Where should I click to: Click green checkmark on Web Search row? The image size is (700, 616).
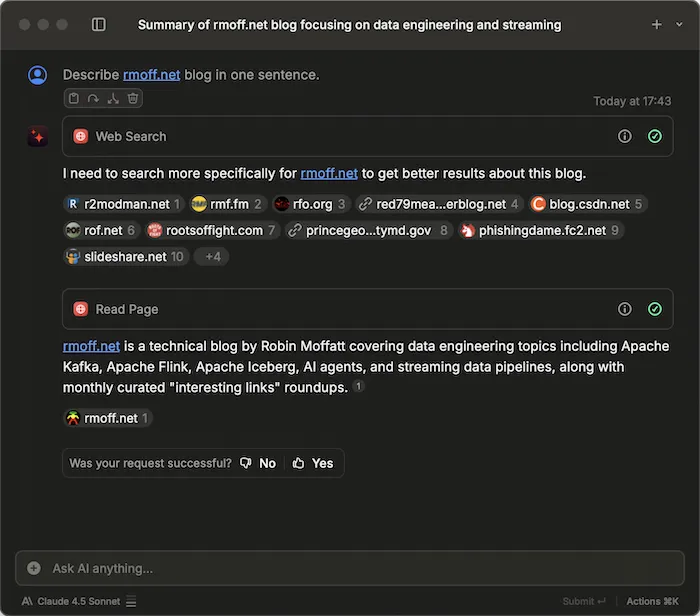click(x=655, y=136)
